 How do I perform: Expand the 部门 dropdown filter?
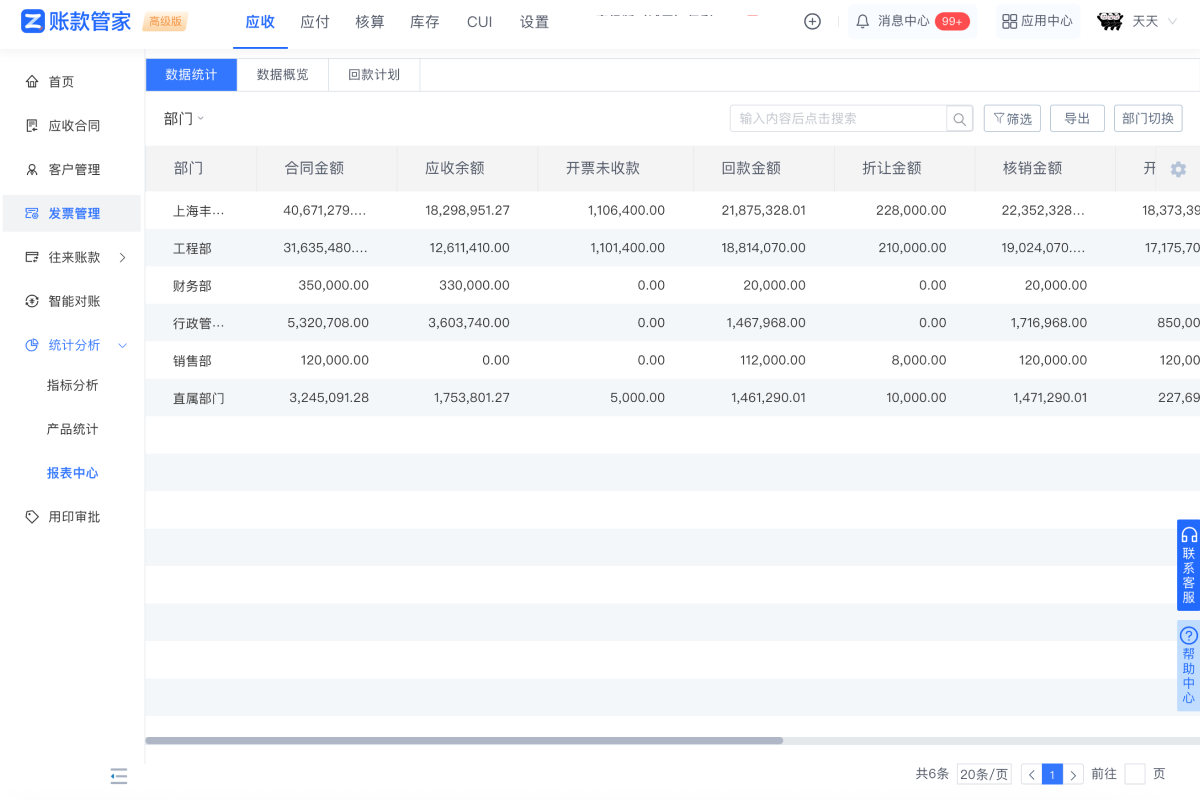click(x=184, y=119)
